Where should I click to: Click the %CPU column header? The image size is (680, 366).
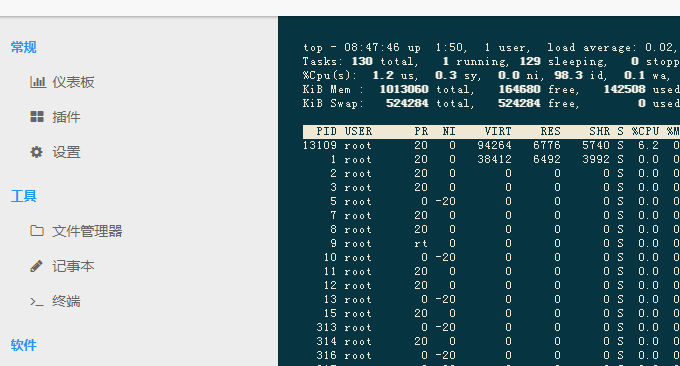(645, 131)
